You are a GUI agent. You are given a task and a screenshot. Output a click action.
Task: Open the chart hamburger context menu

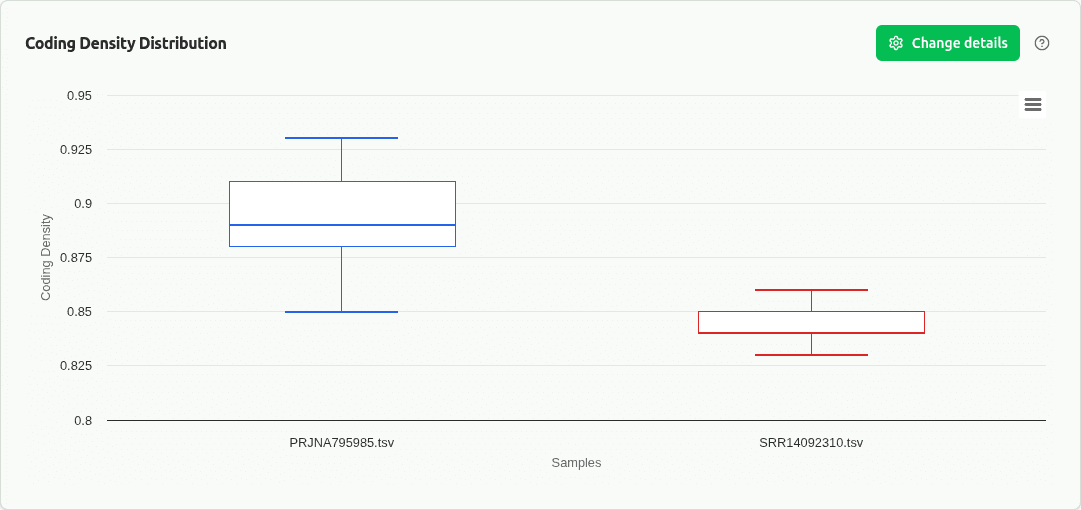tap(1033, 104)
